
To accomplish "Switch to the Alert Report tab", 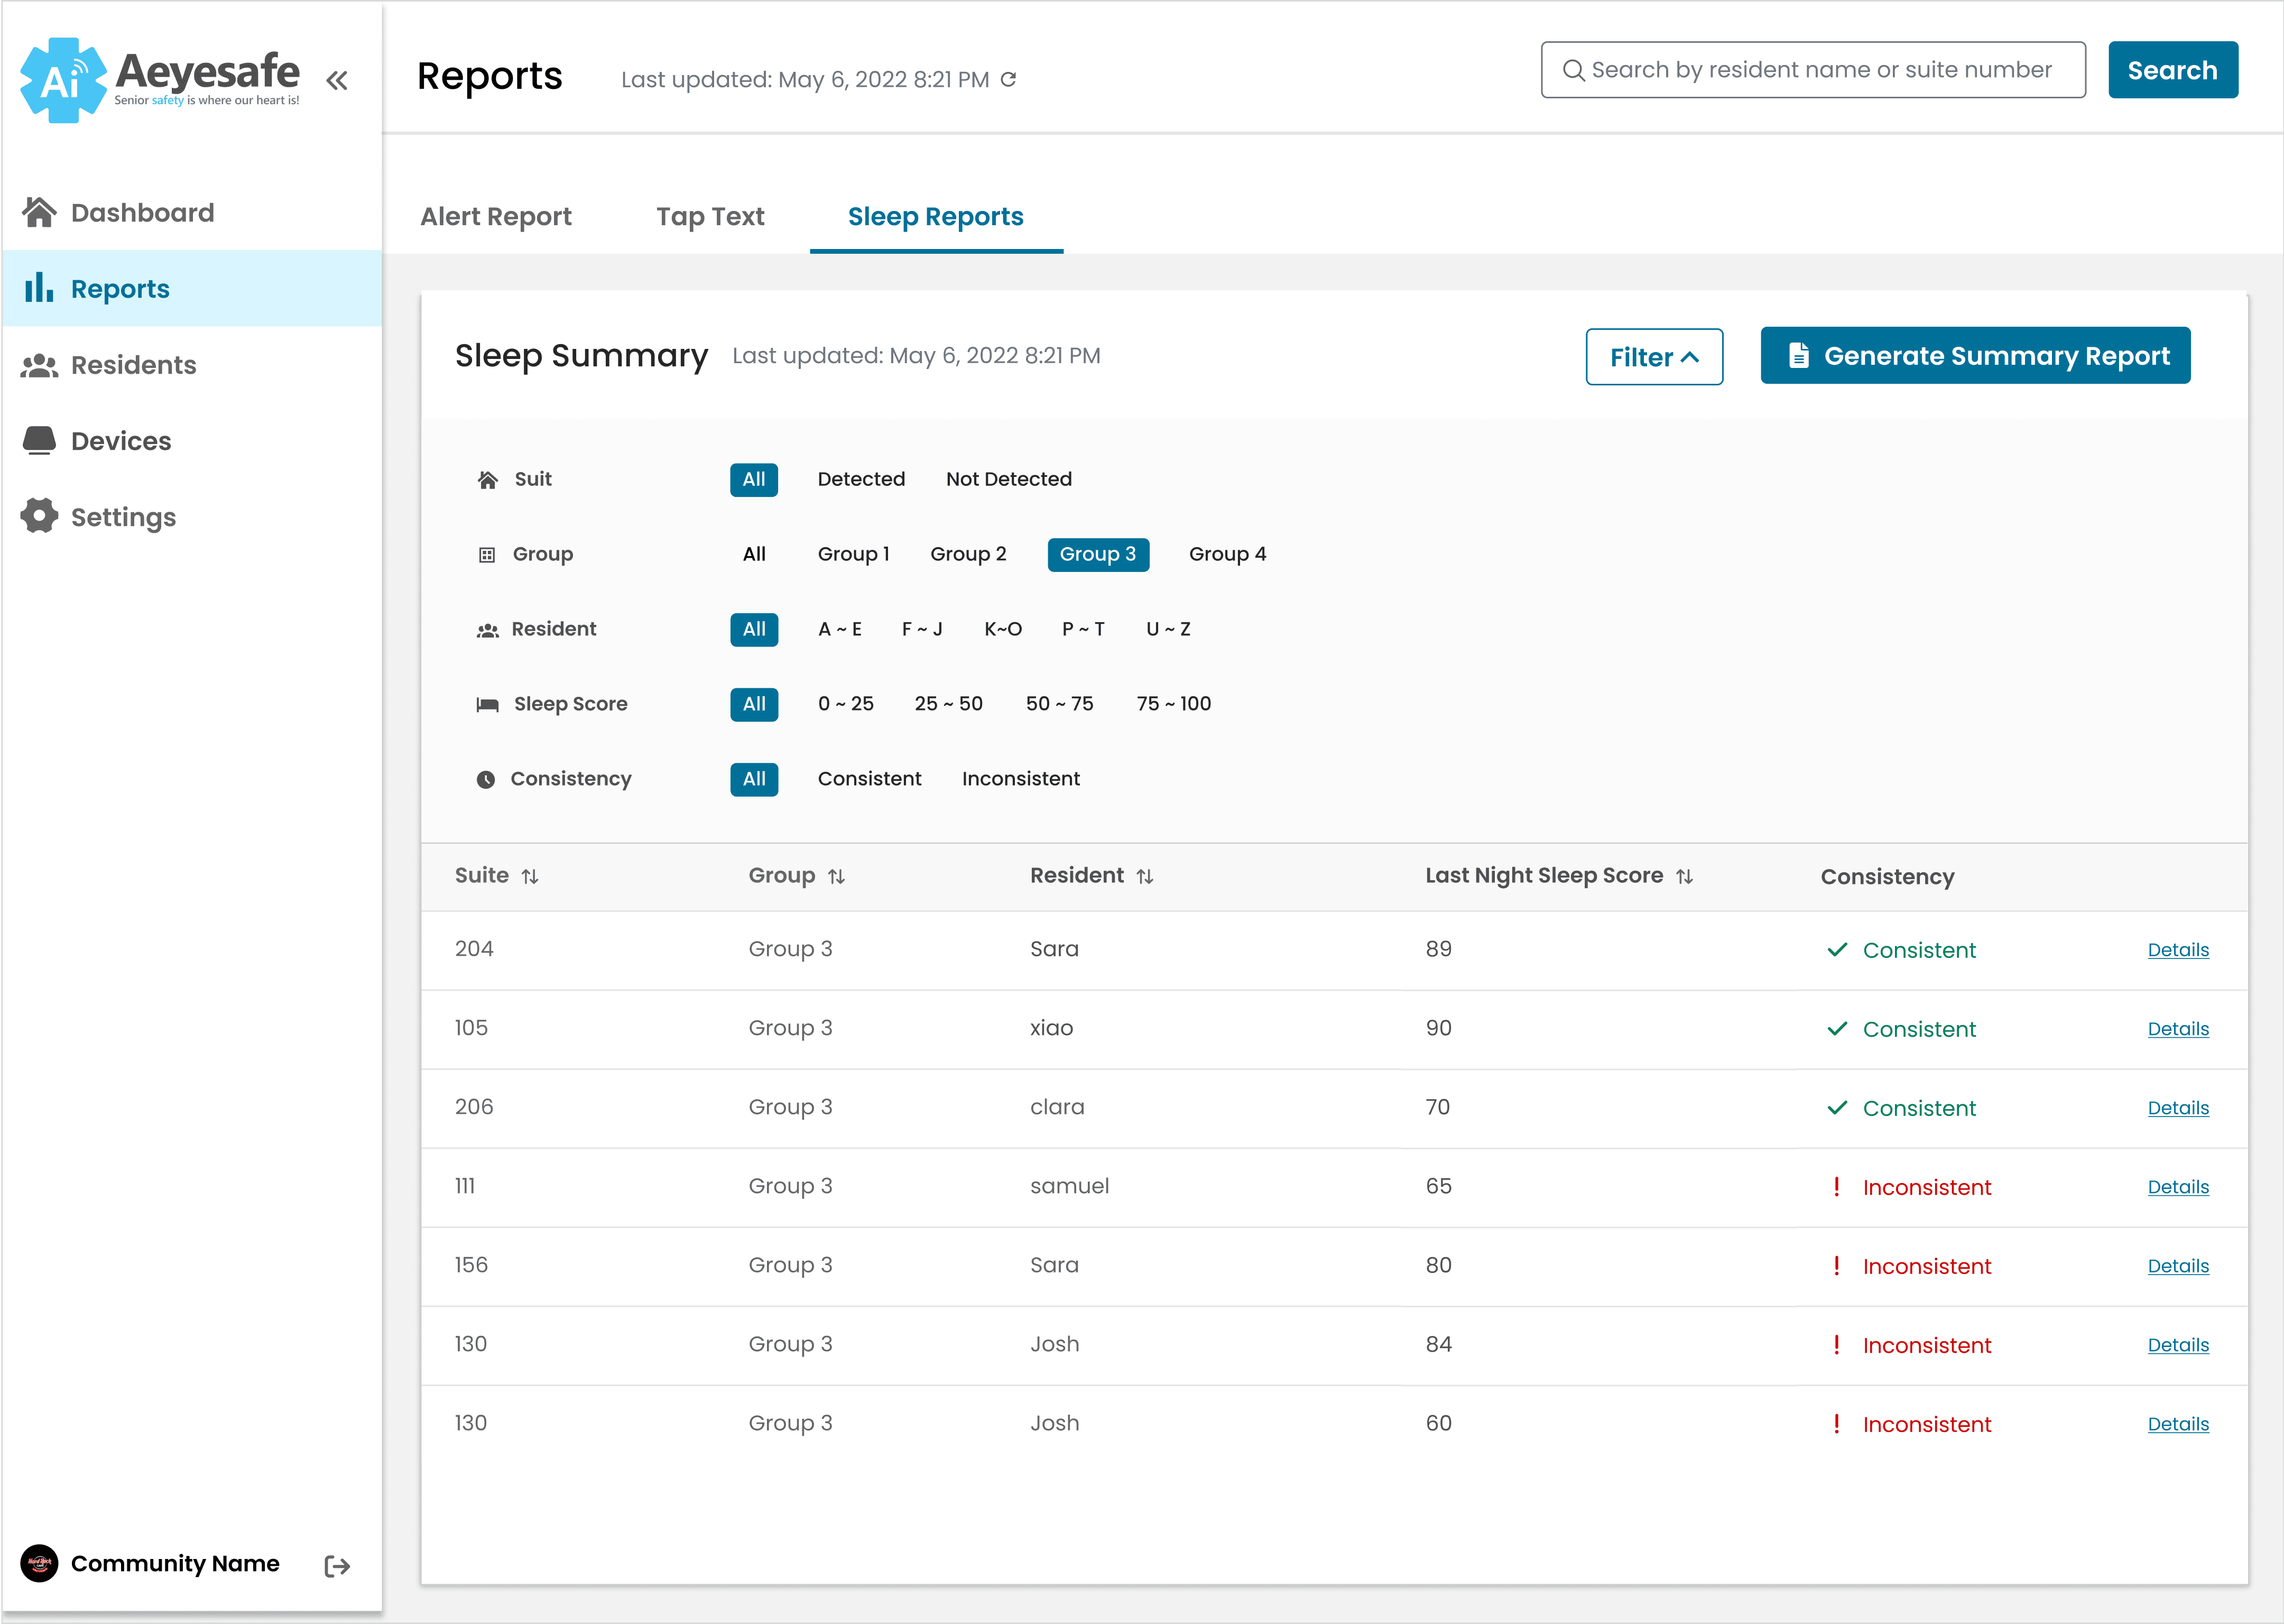I will point(496,217).
